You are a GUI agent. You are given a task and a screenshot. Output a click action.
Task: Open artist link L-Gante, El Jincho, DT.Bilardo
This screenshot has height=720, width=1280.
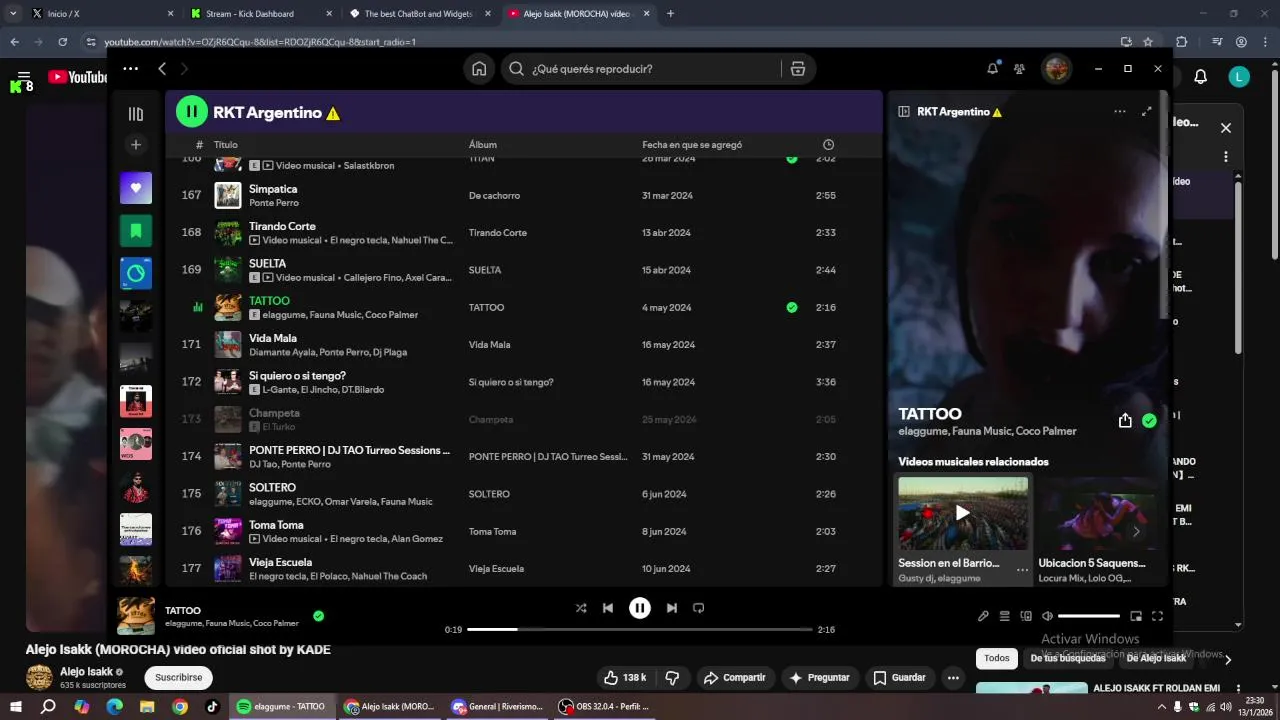click(323, 390)
